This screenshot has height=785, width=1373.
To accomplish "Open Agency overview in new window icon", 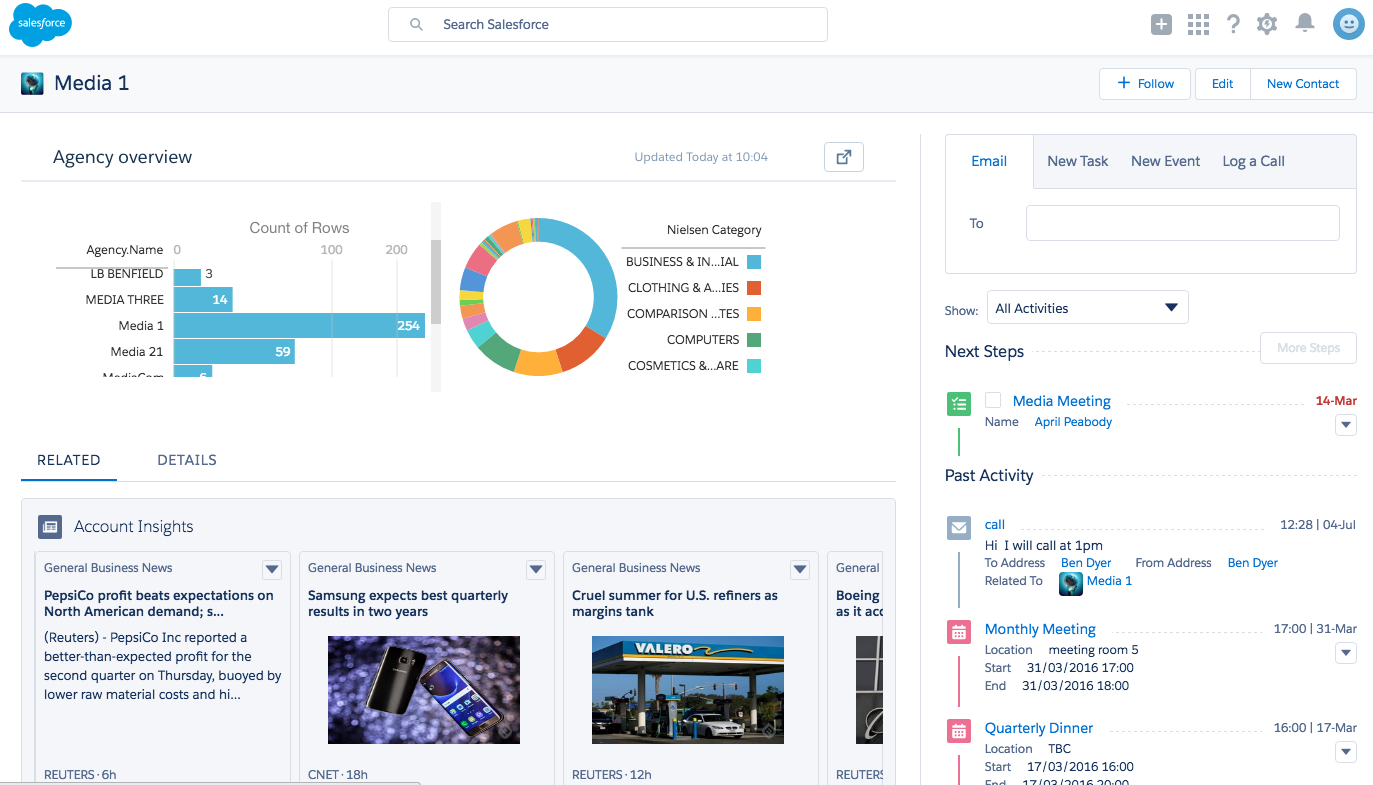I will pyautogui.click(x=843, y=157).
